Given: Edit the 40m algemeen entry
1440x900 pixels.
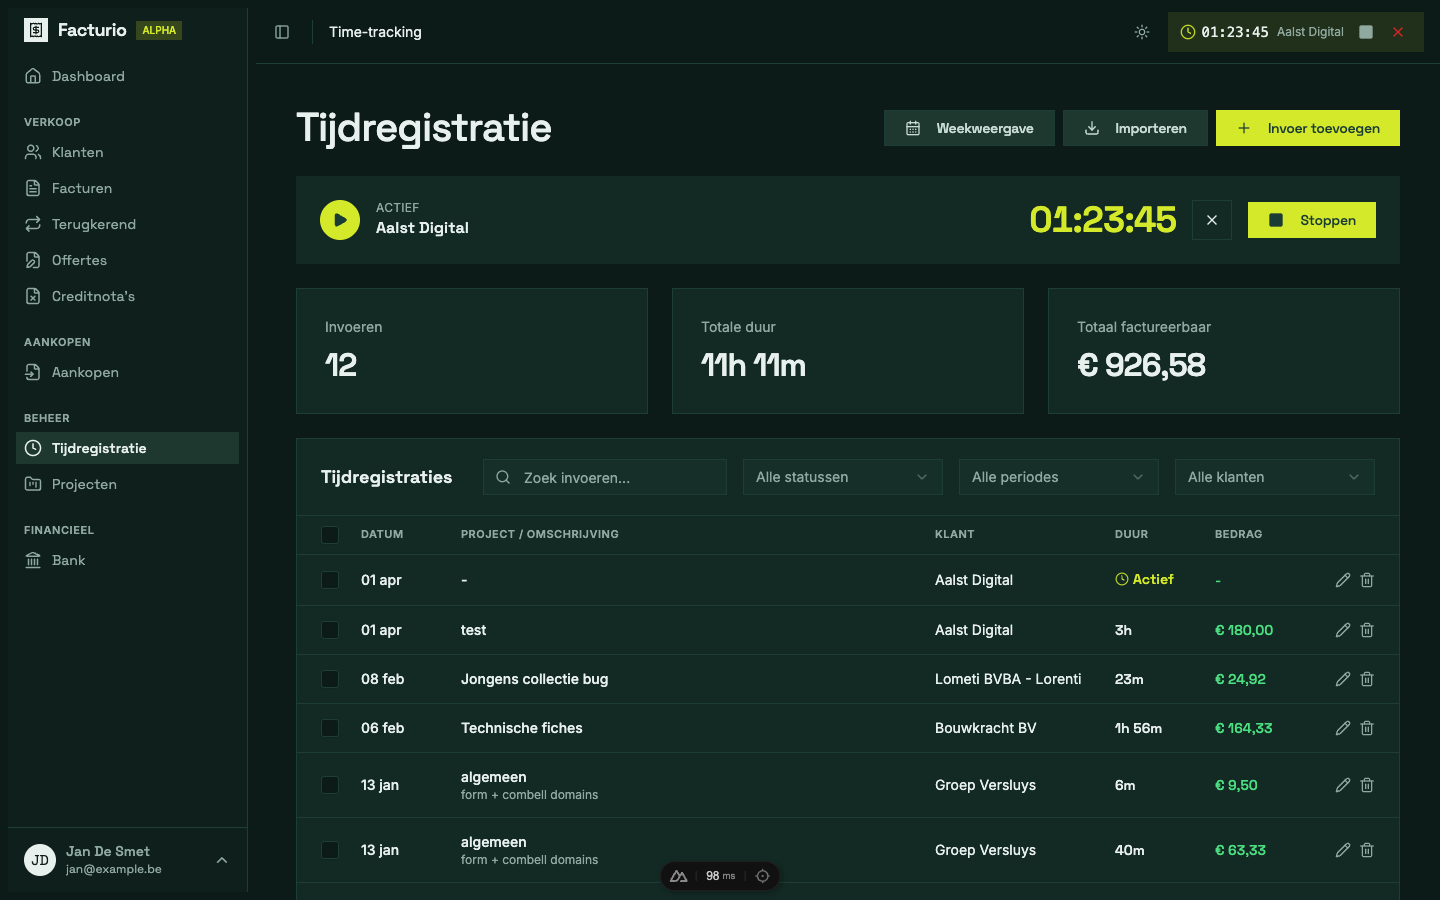Looking at the screenshot, I should (x=1343, y=850).
